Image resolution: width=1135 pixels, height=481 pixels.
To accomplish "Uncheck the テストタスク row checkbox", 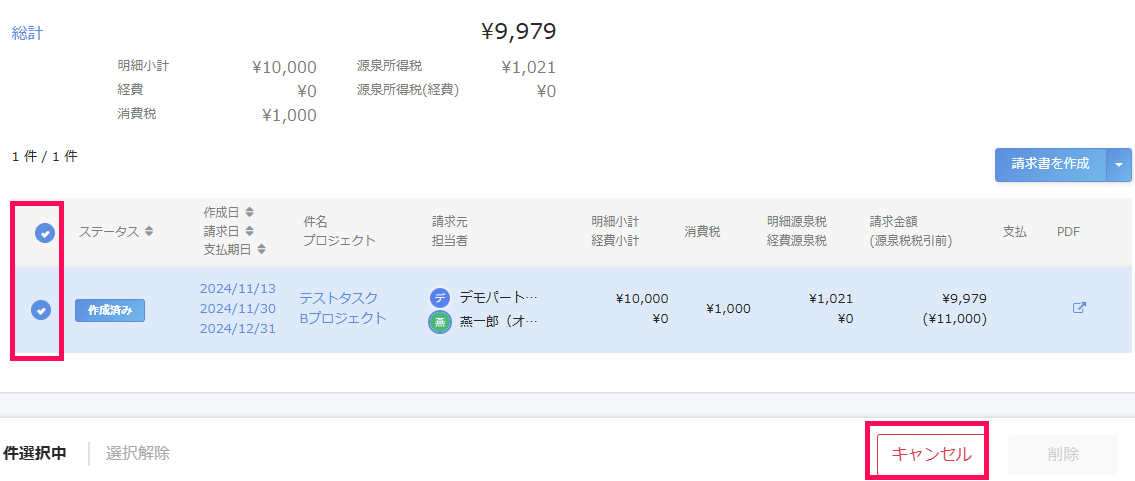I will [x=41, y=311].
